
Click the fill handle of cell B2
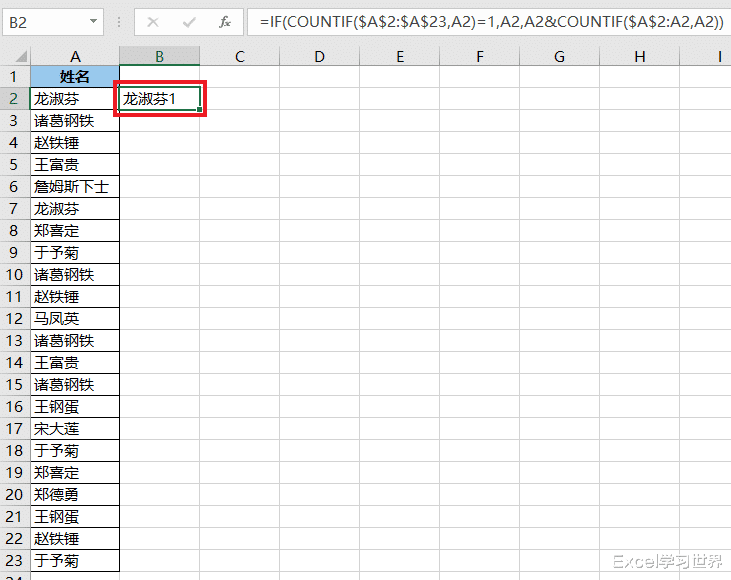click(200, 109)
